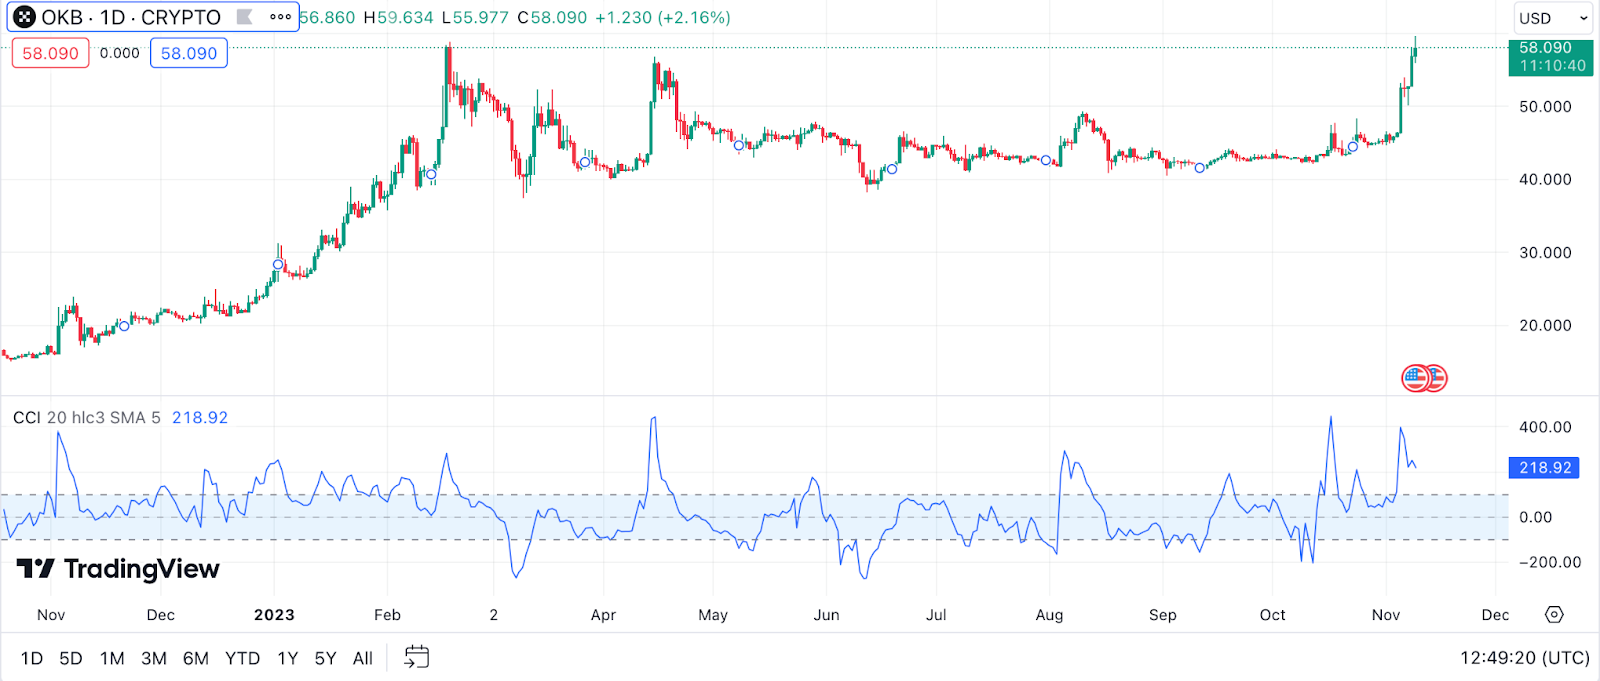Click the CCI 20 hlc3 indicator label

[86, 417]
